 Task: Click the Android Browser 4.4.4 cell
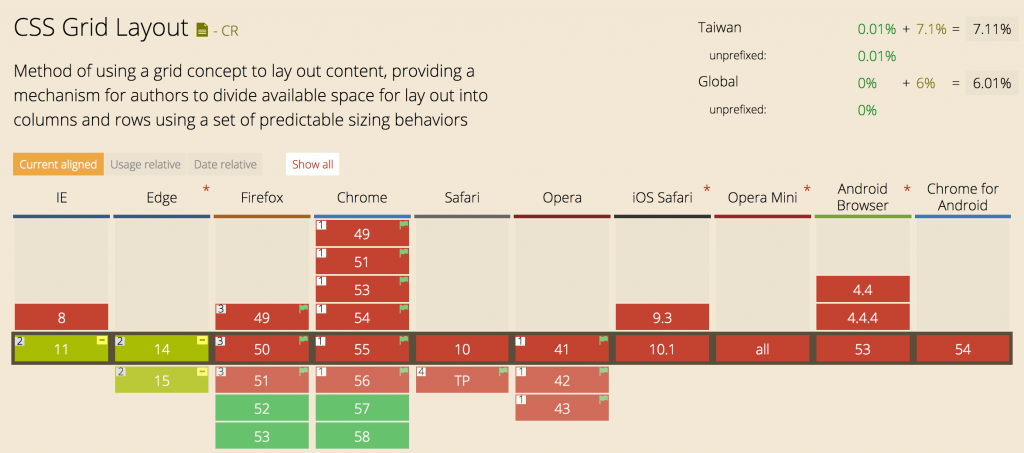[x=863, y=317]
